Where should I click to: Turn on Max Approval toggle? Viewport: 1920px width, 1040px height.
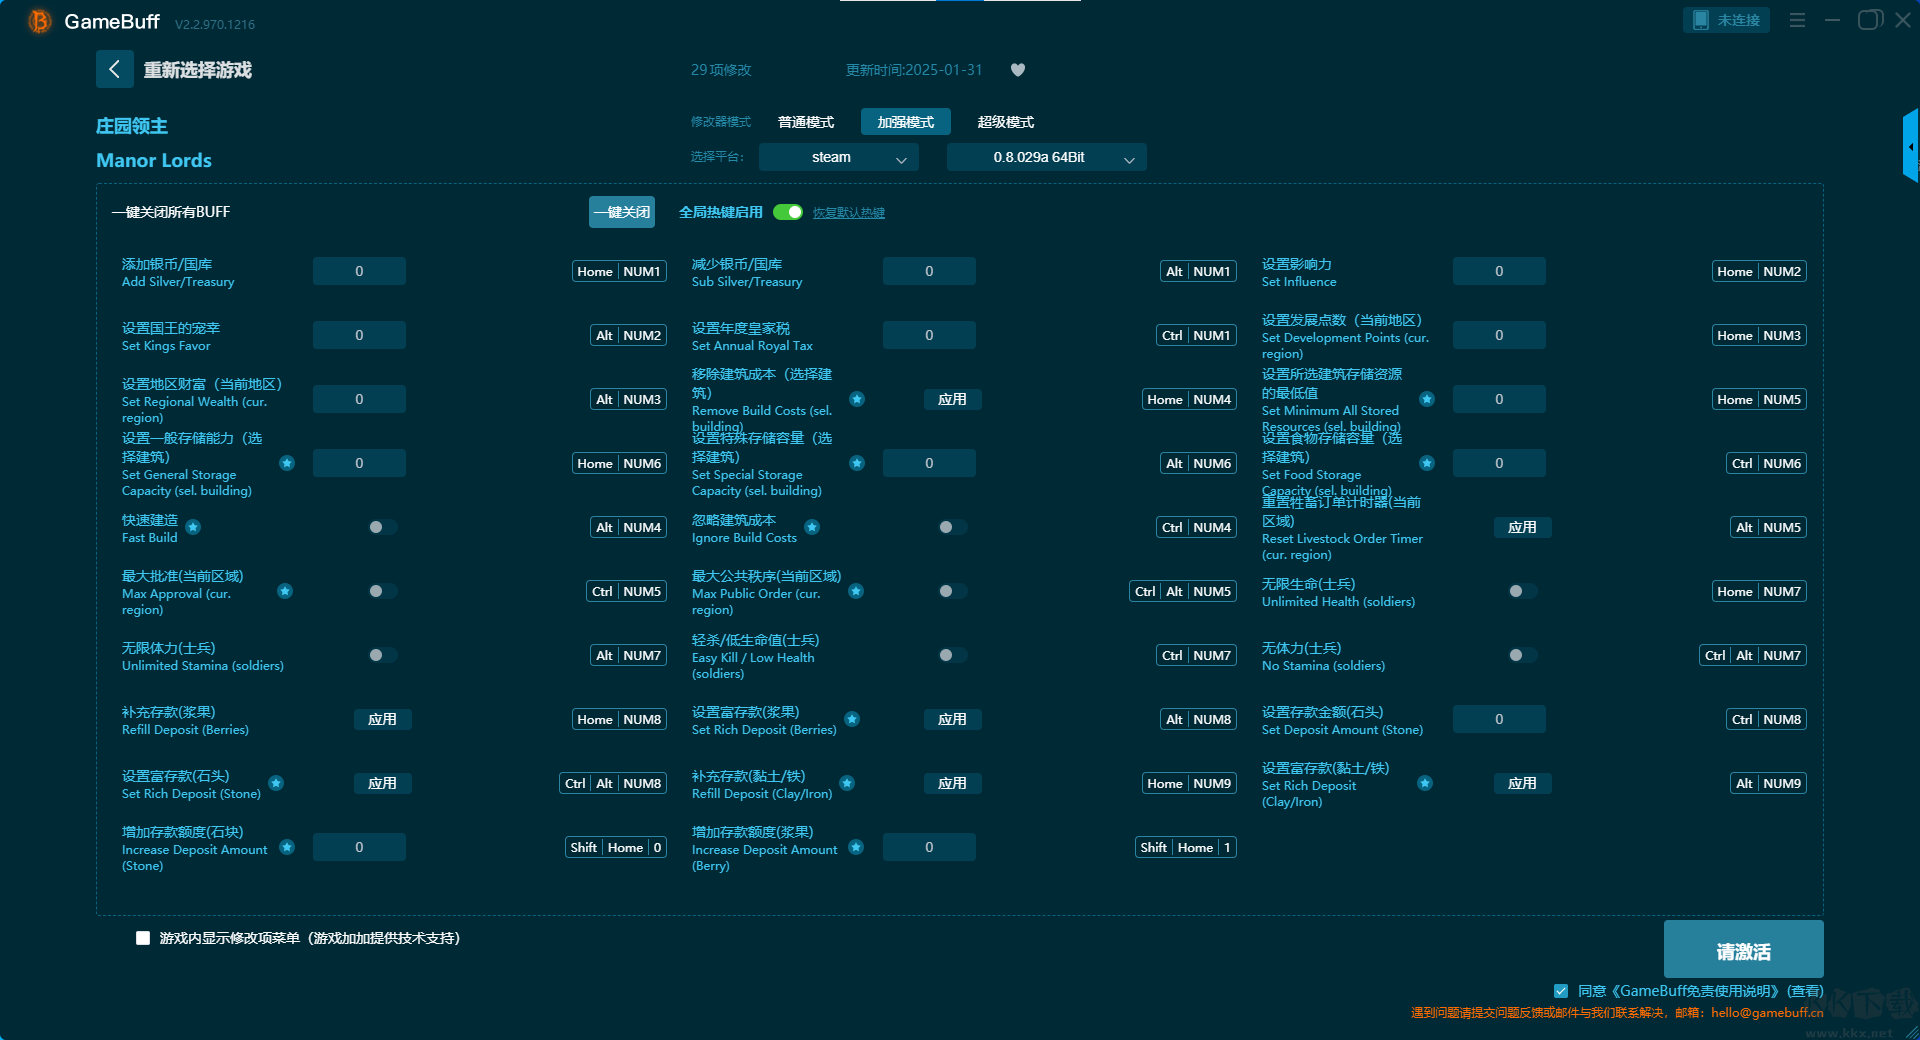click(382, 591)
